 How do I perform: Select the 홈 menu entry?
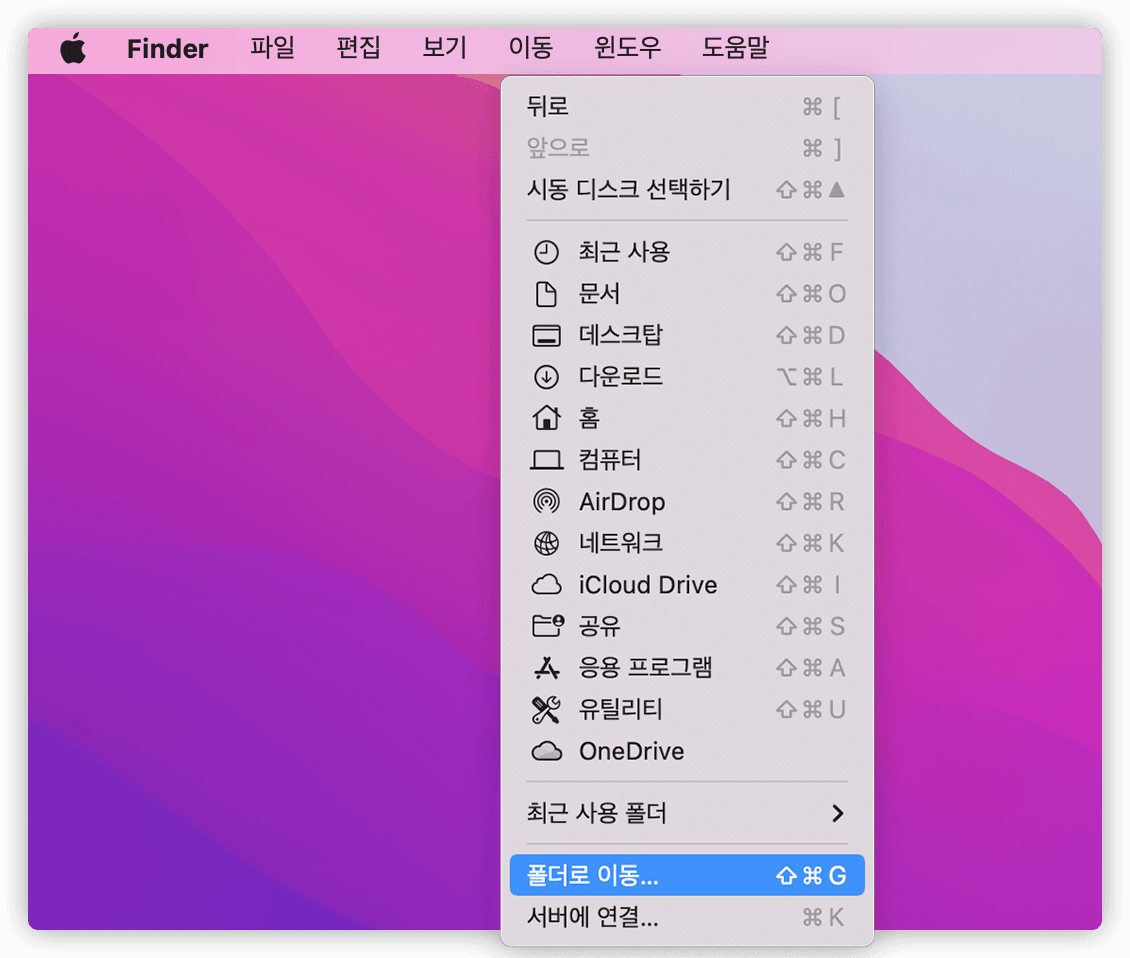[687, 418]
